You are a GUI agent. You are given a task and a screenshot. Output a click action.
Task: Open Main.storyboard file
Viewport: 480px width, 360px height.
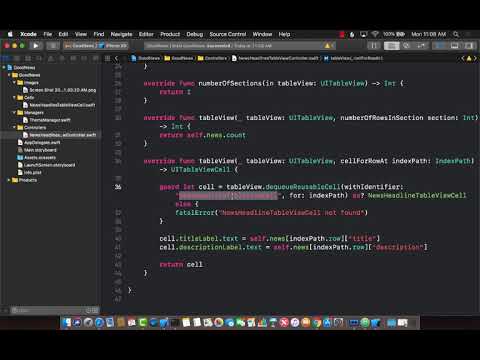(x=37, y=150)
